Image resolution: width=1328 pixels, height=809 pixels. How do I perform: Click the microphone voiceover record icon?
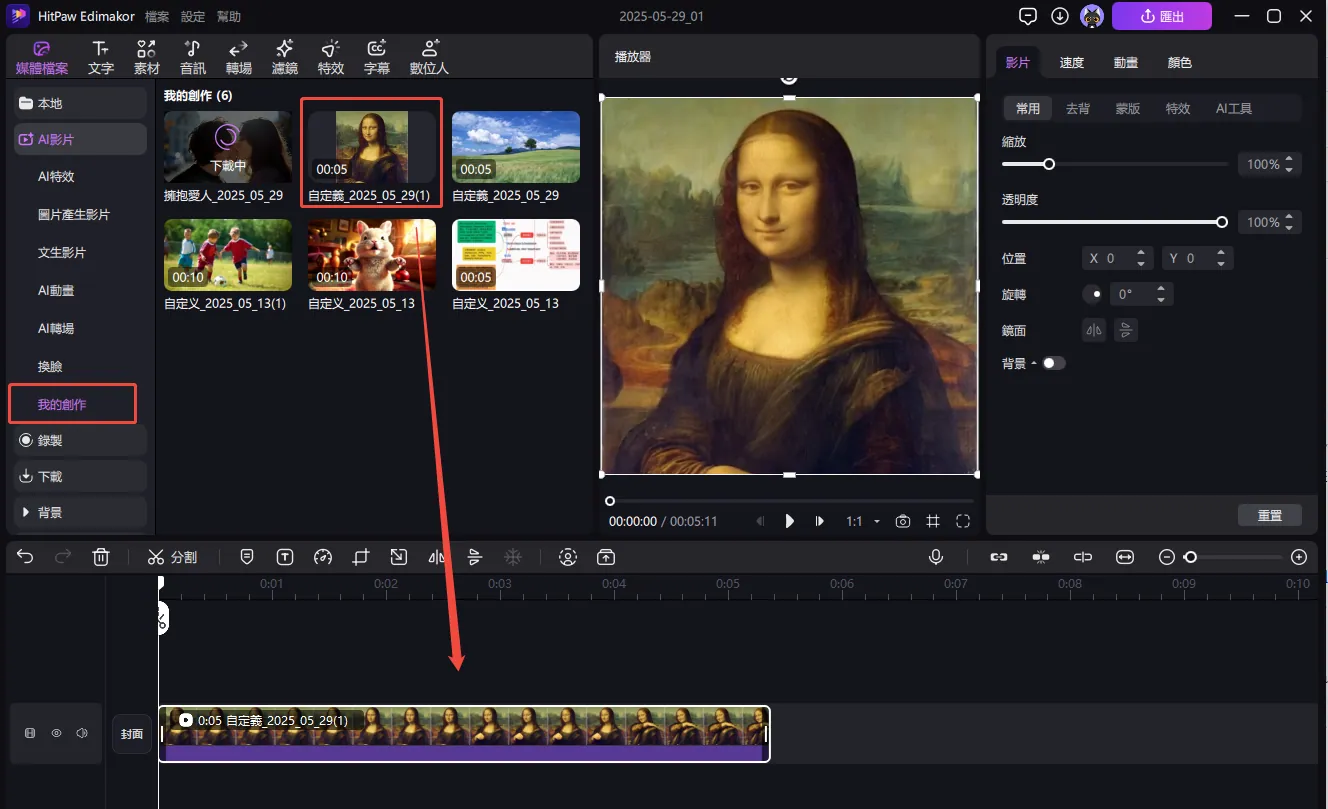click(936, 557)
